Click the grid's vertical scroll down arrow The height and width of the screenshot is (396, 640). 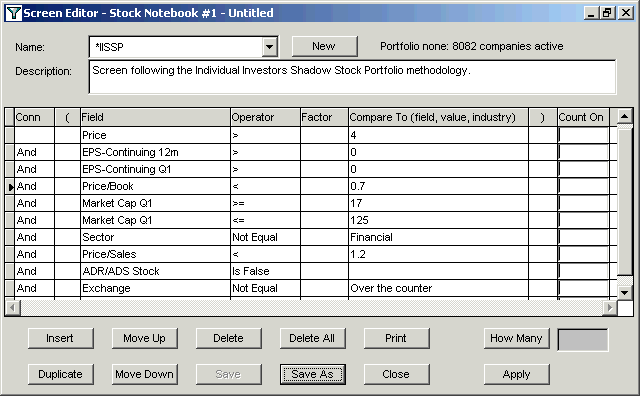(624, 292)
